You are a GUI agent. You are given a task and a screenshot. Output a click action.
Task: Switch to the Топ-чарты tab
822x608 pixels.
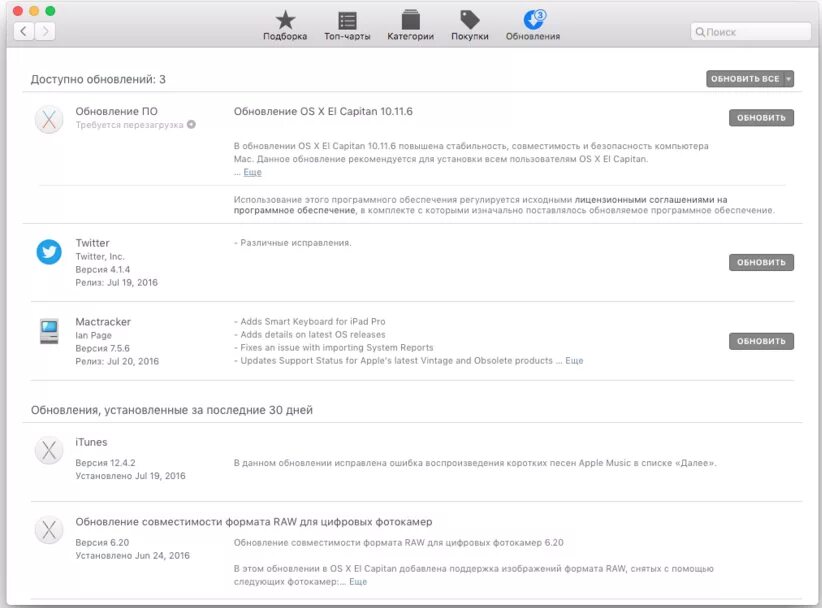tap(347, 26)
